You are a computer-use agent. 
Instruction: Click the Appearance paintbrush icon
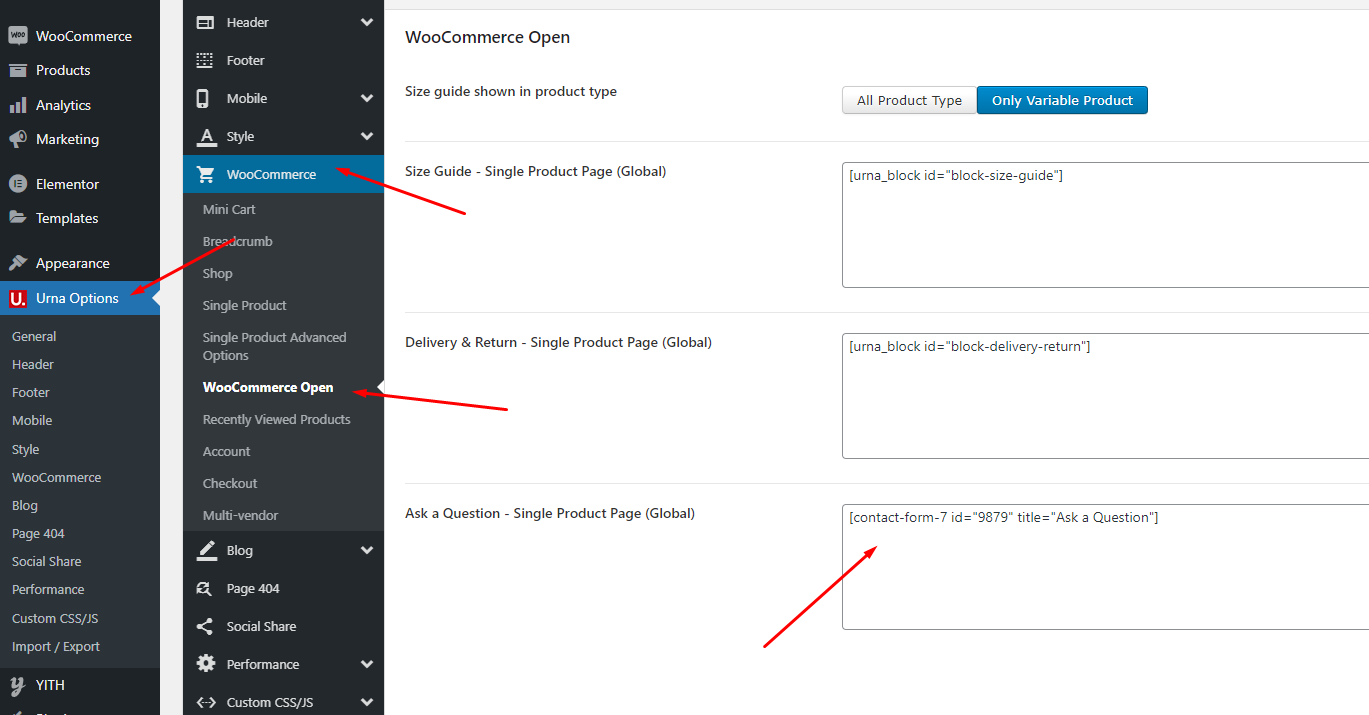click(x=17, y=263)
